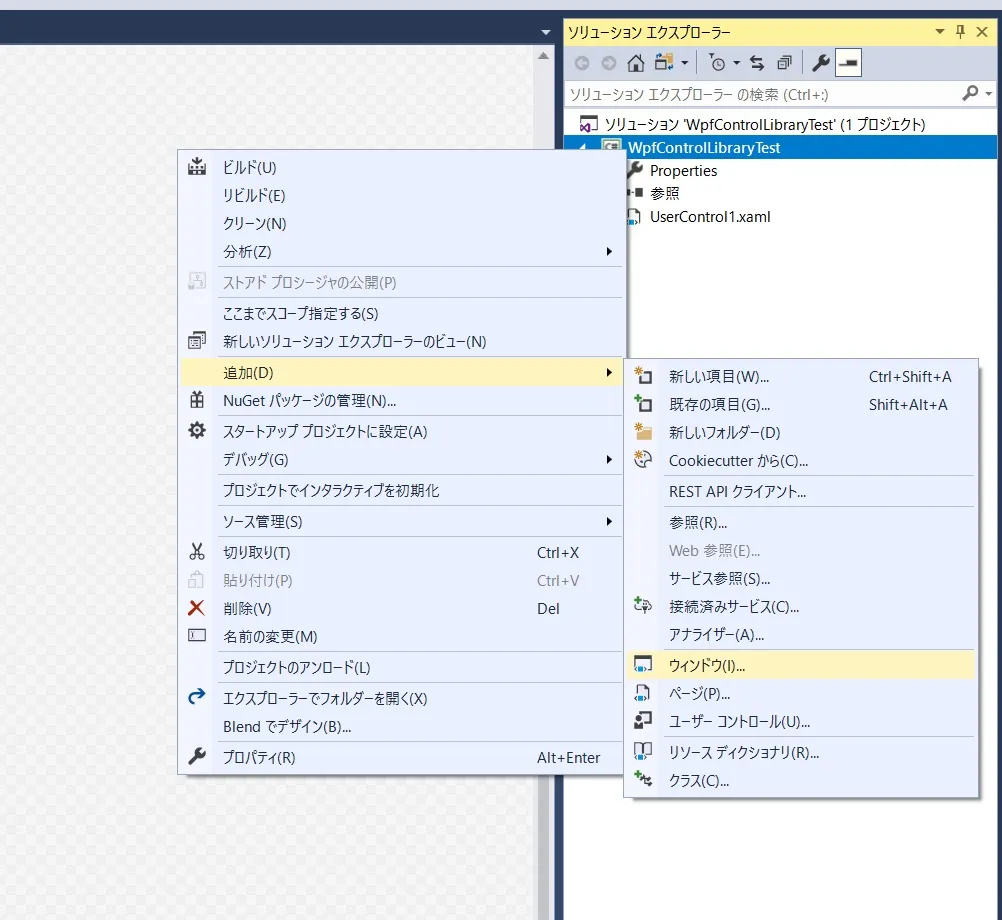This screenshot has height=920, width=1002.
Task: Toggle the Preview Selected Items button
Action: click(x=849, y=63)
